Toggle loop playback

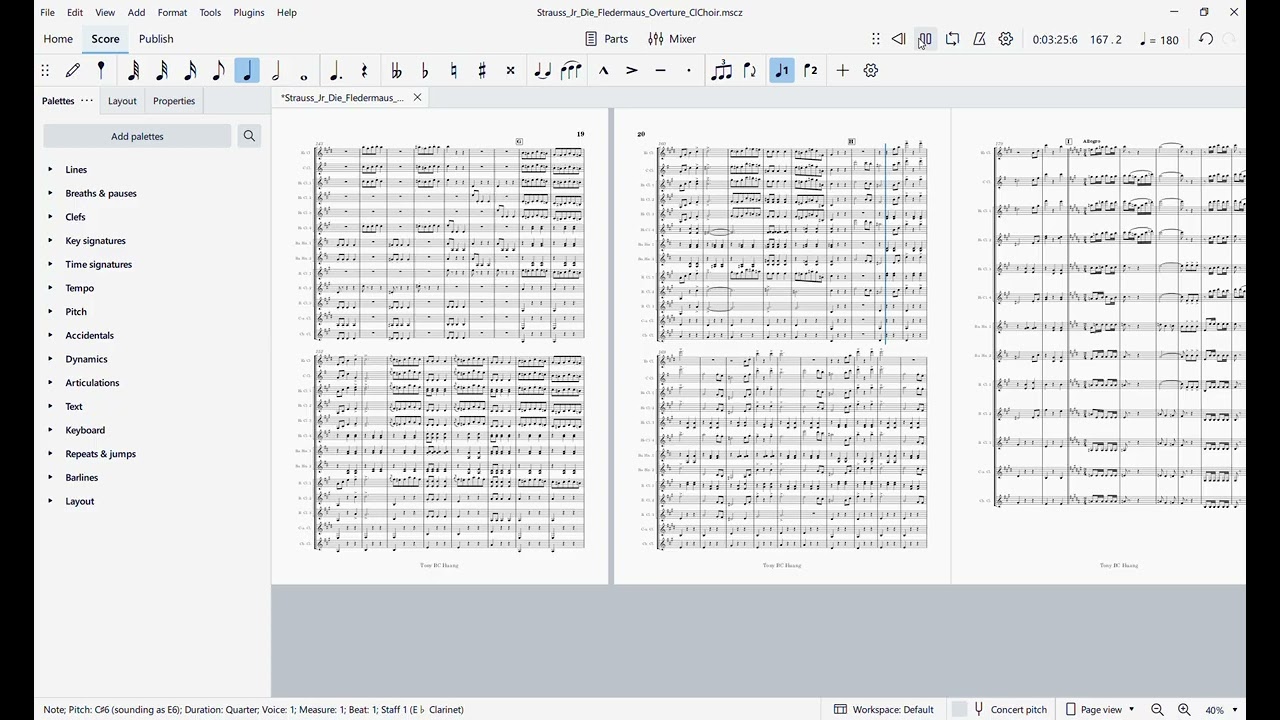pyautogui.click(x=953, y=40)
